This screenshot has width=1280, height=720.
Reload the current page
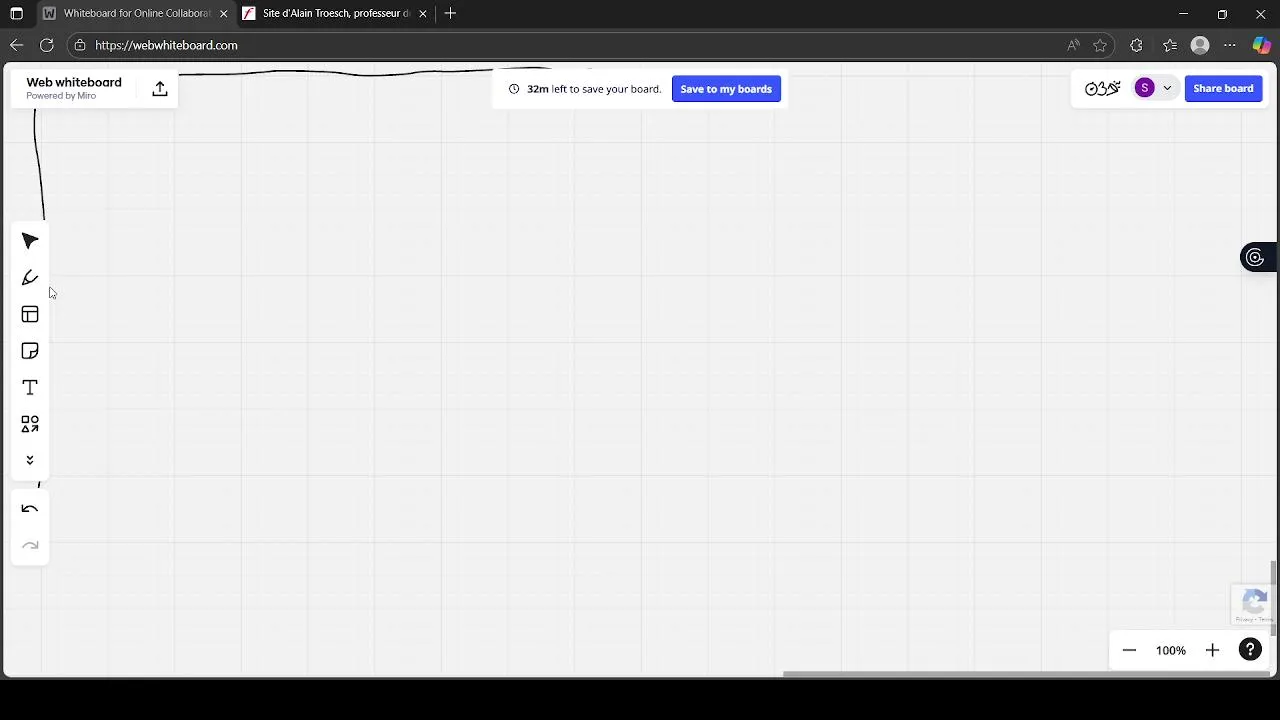pos(46,45)
